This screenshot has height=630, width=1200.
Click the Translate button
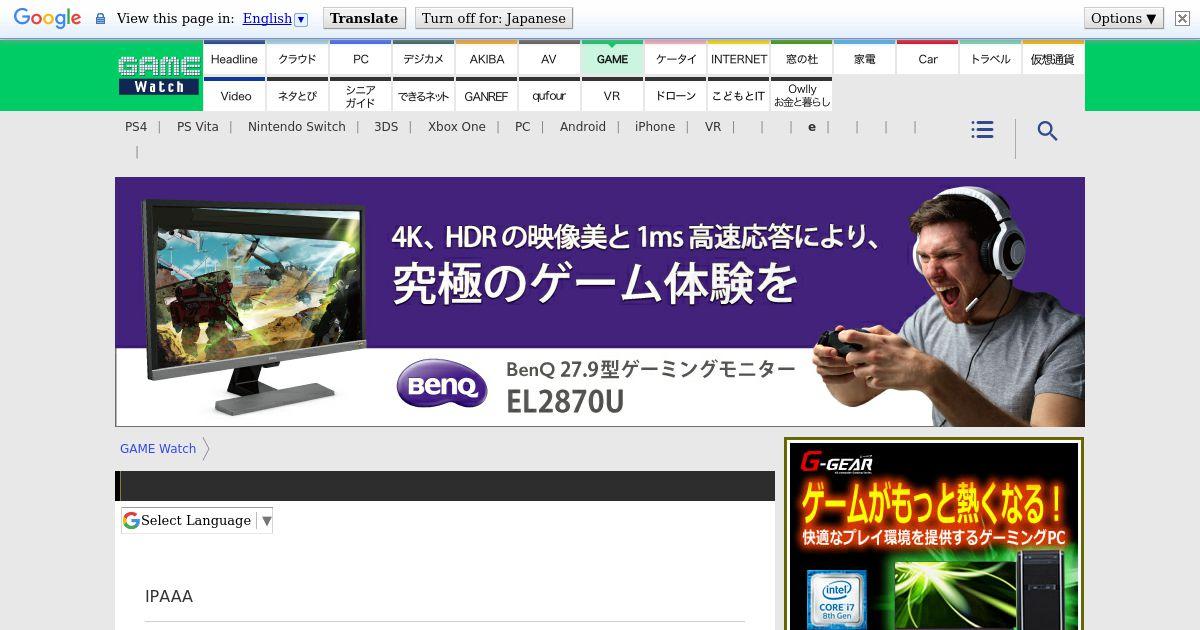pyautogui.click(x=364, y=18)
